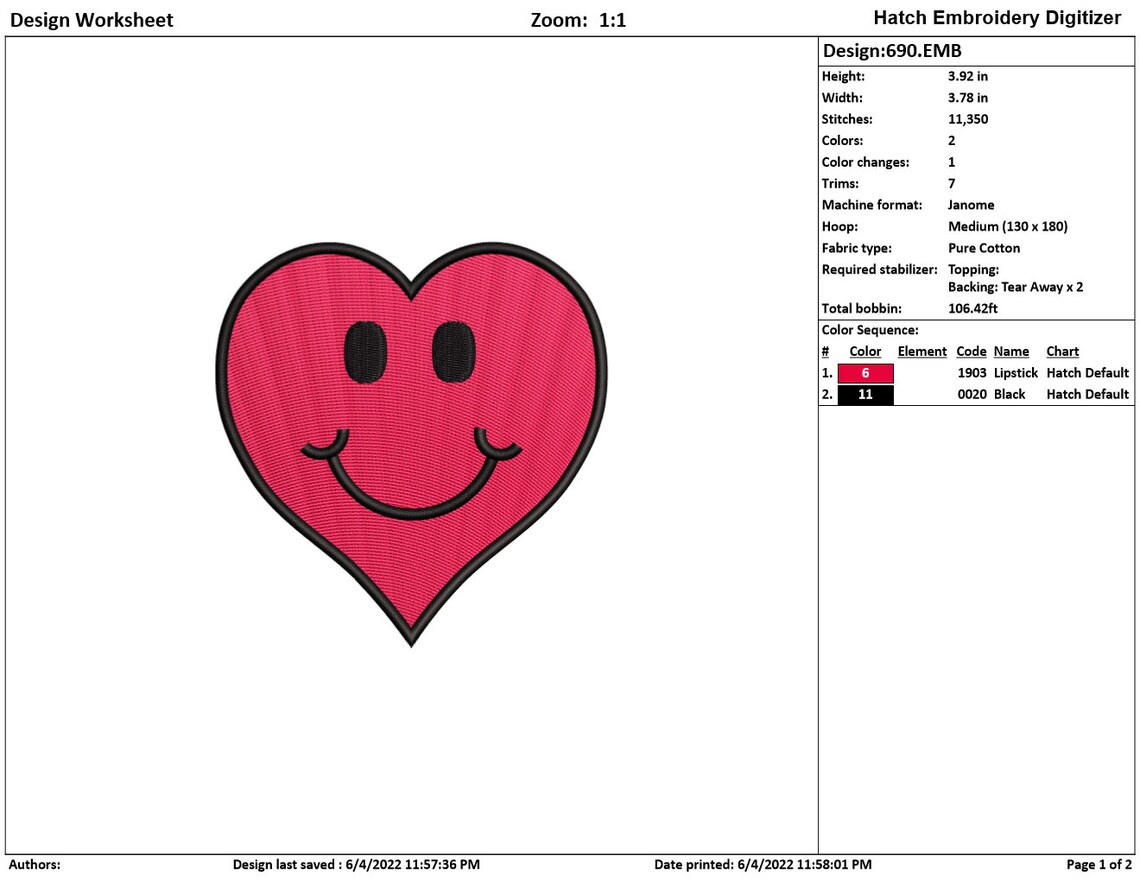Click the Total bobbin value 106.42ft

(x=976, y=308)
